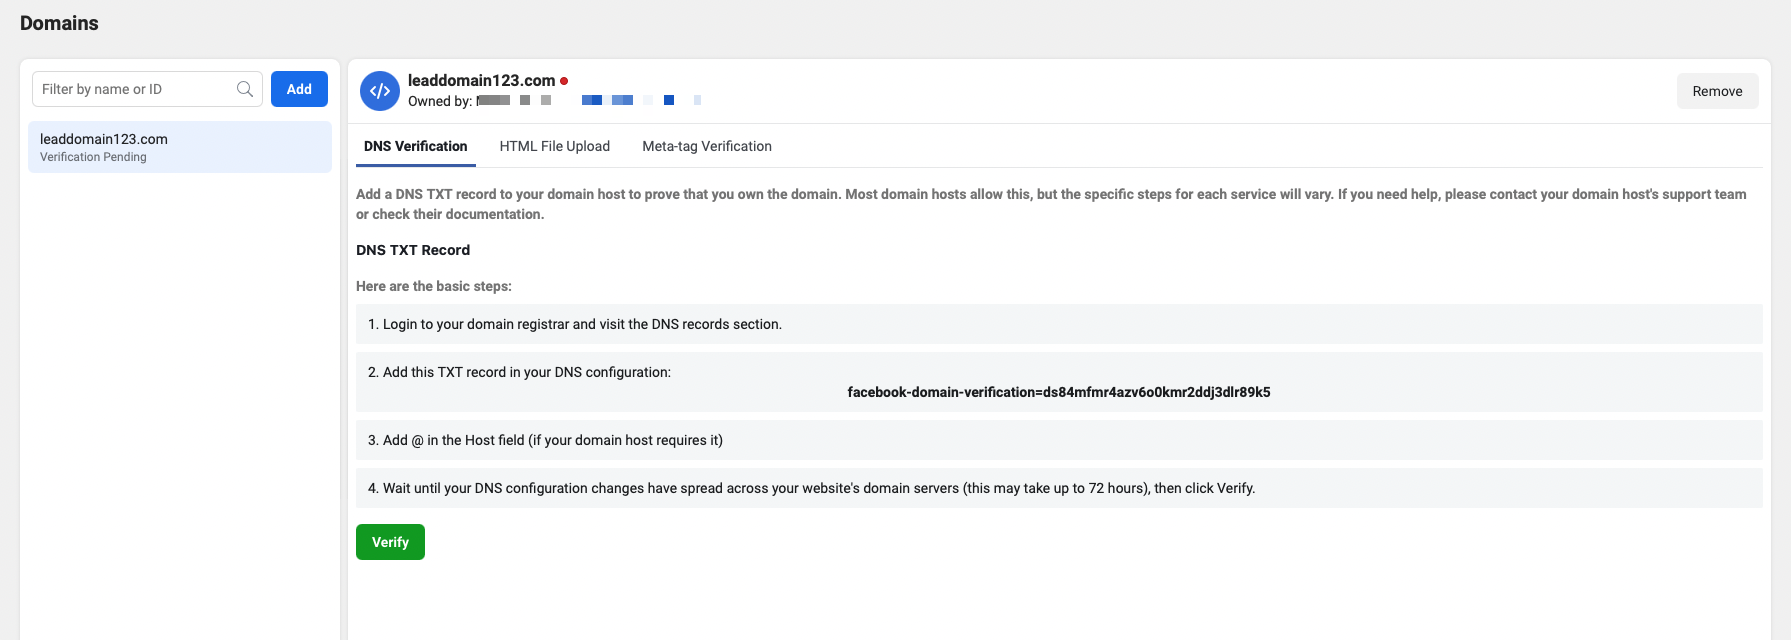Screen dimensions: 1791x640
Task: Remove the leaddomain123.com domain
Action: coord(1717,91)
